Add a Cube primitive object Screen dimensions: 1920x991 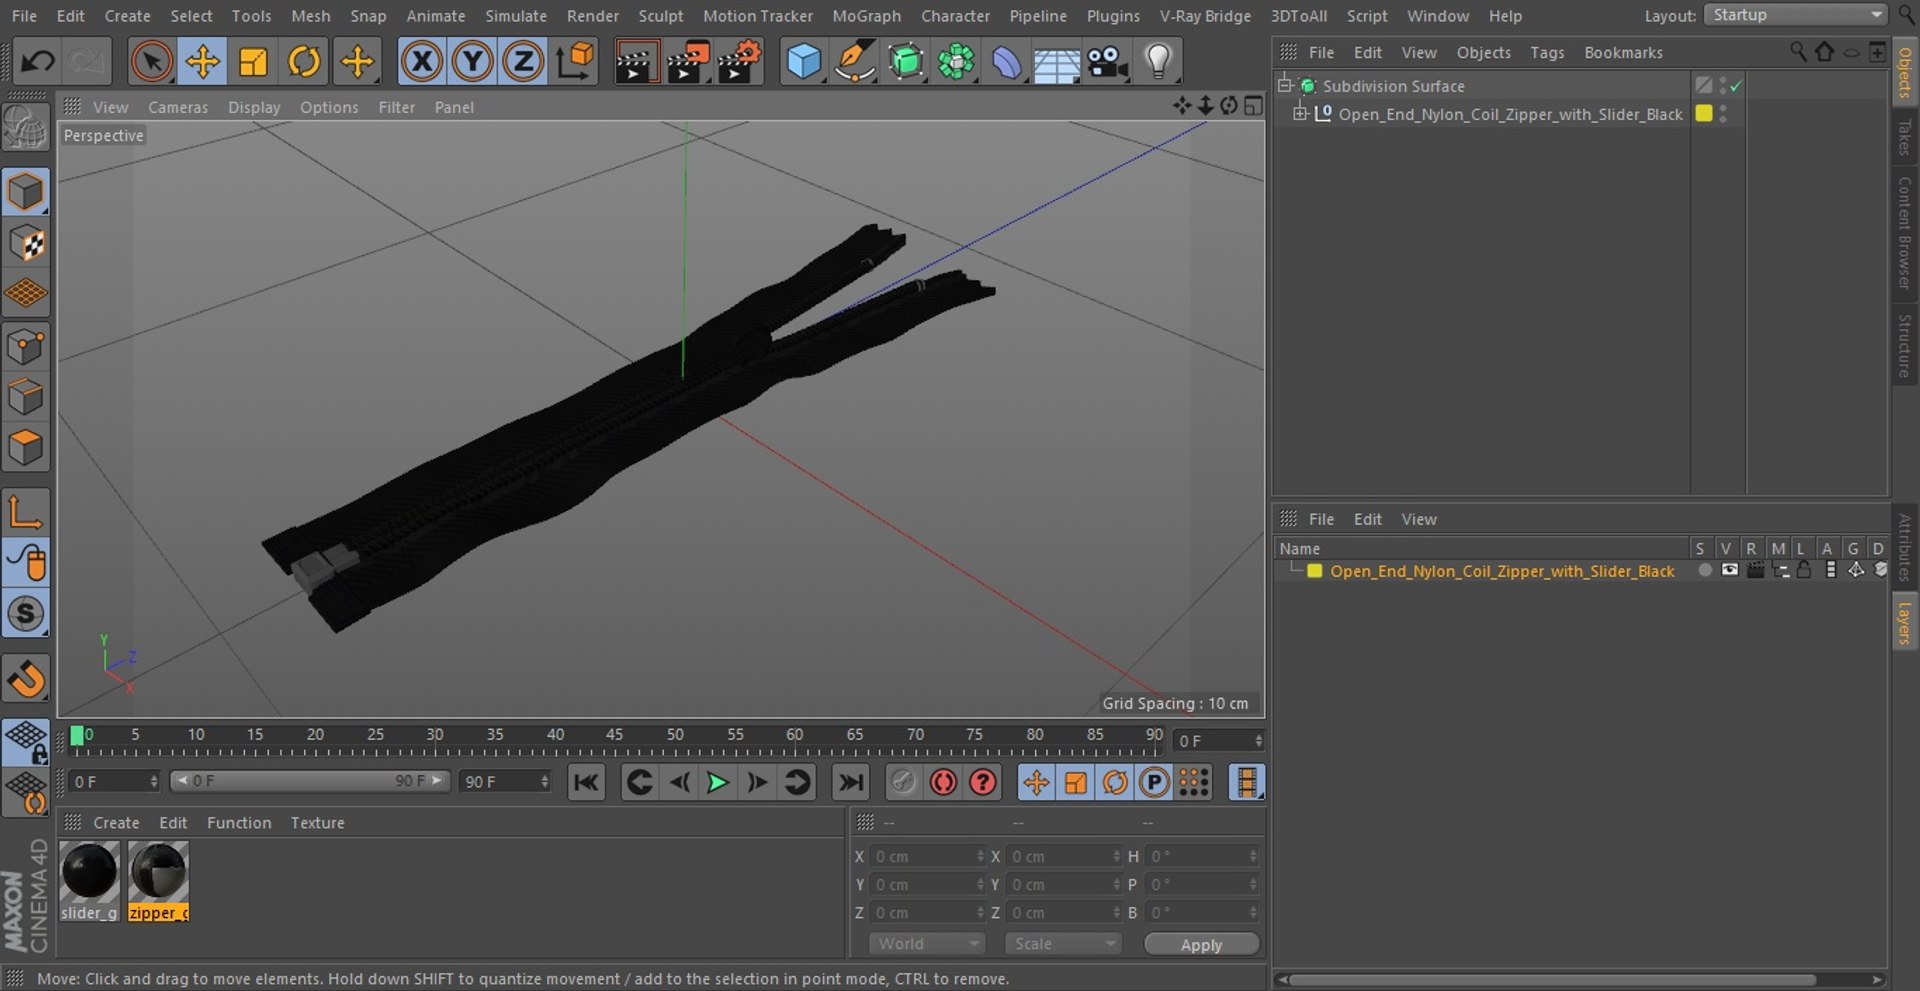coord(803,62)
